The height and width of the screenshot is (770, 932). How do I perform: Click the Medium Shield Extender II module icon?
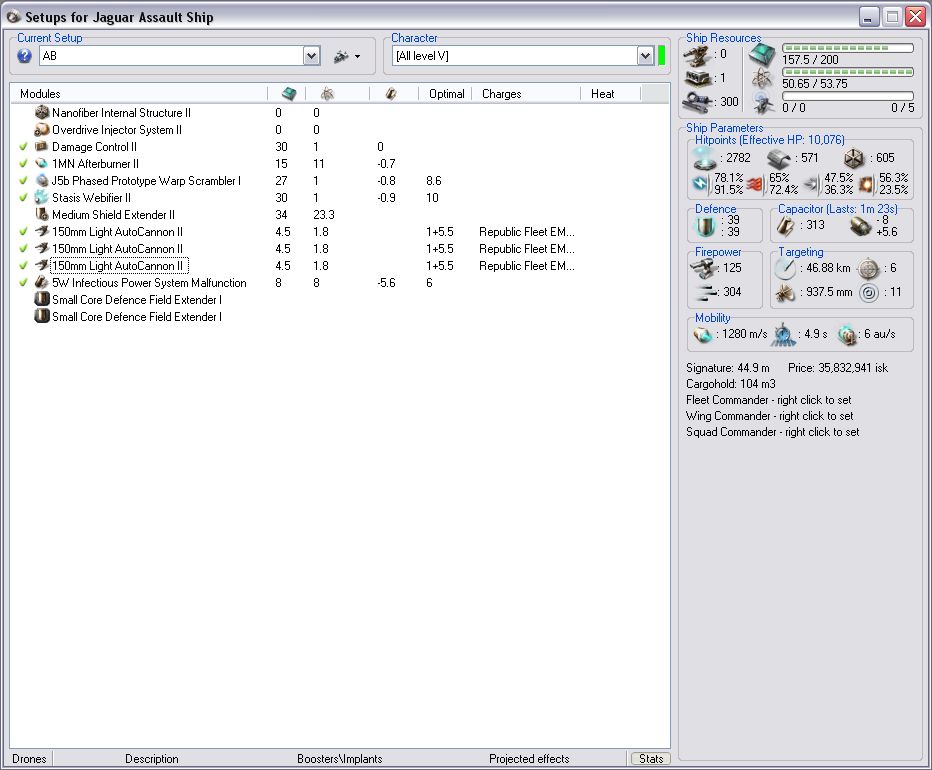[x=42, y=215]
